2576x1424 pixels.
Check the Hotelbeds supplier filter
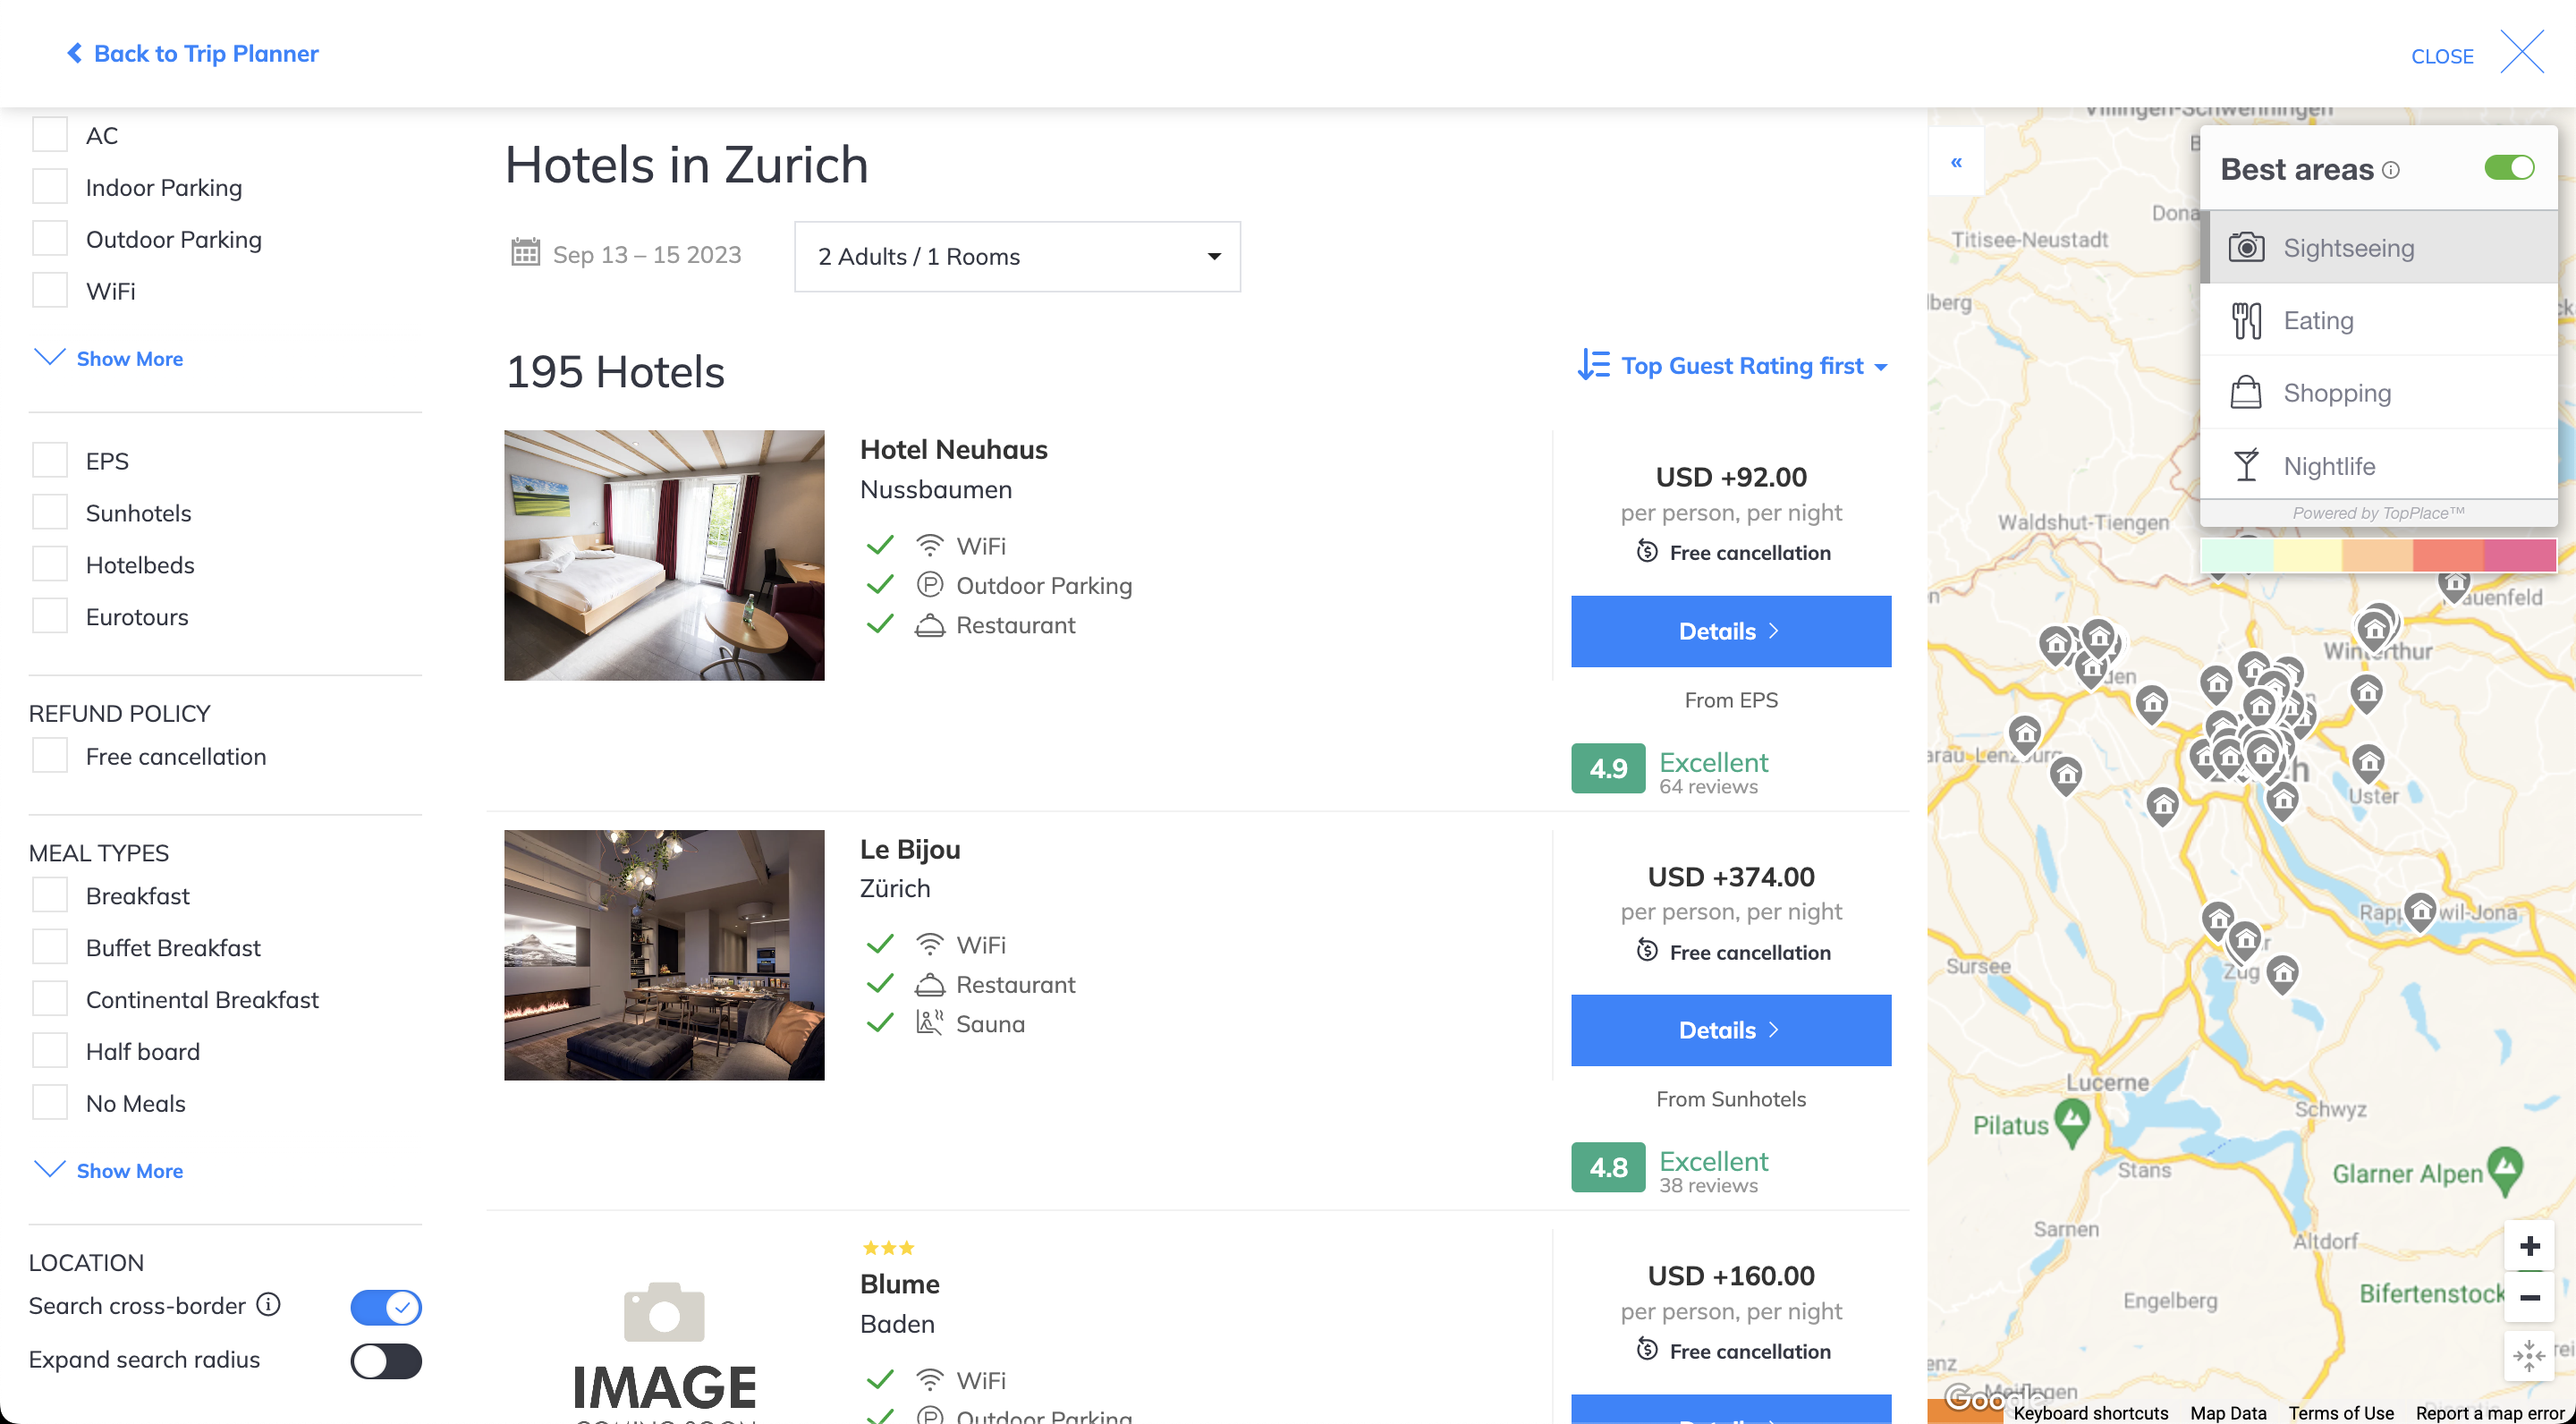(50, 564)
